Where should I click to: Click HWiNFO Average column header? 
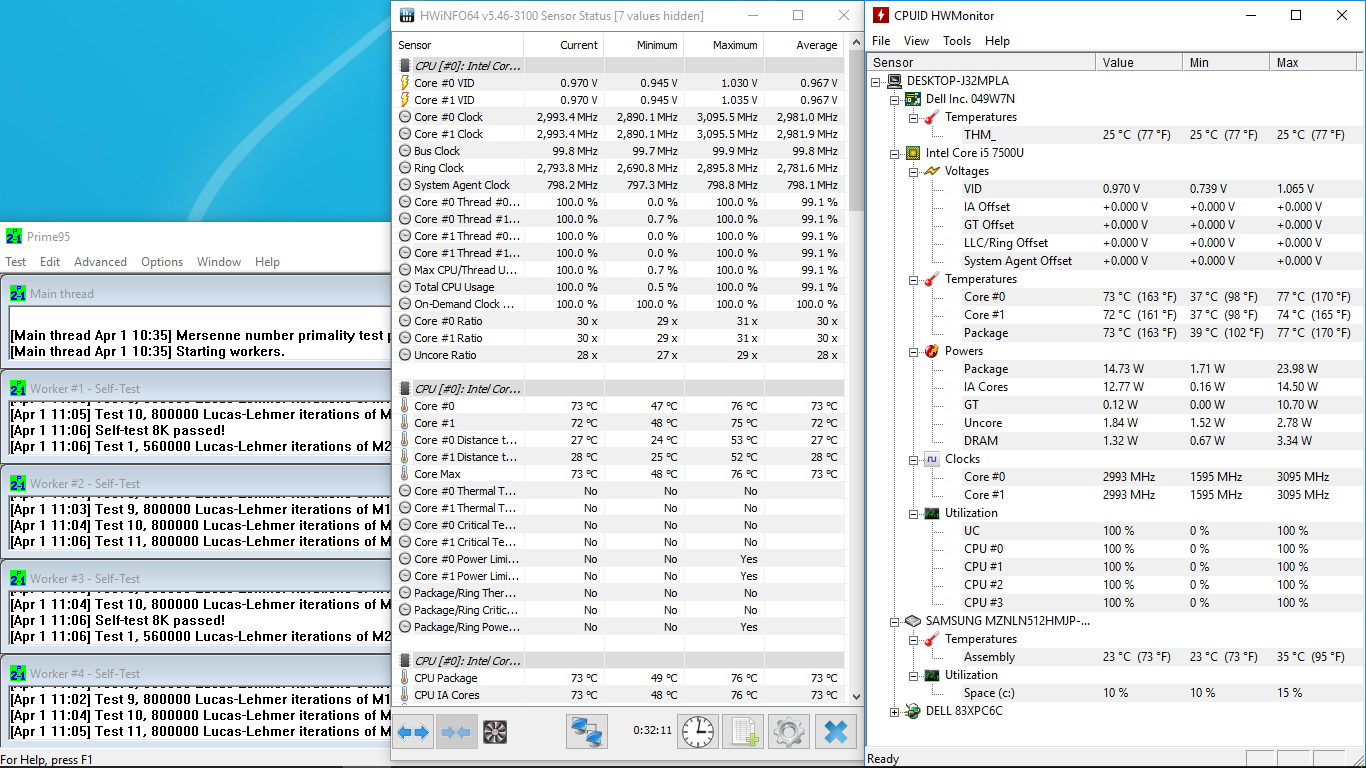803,45
